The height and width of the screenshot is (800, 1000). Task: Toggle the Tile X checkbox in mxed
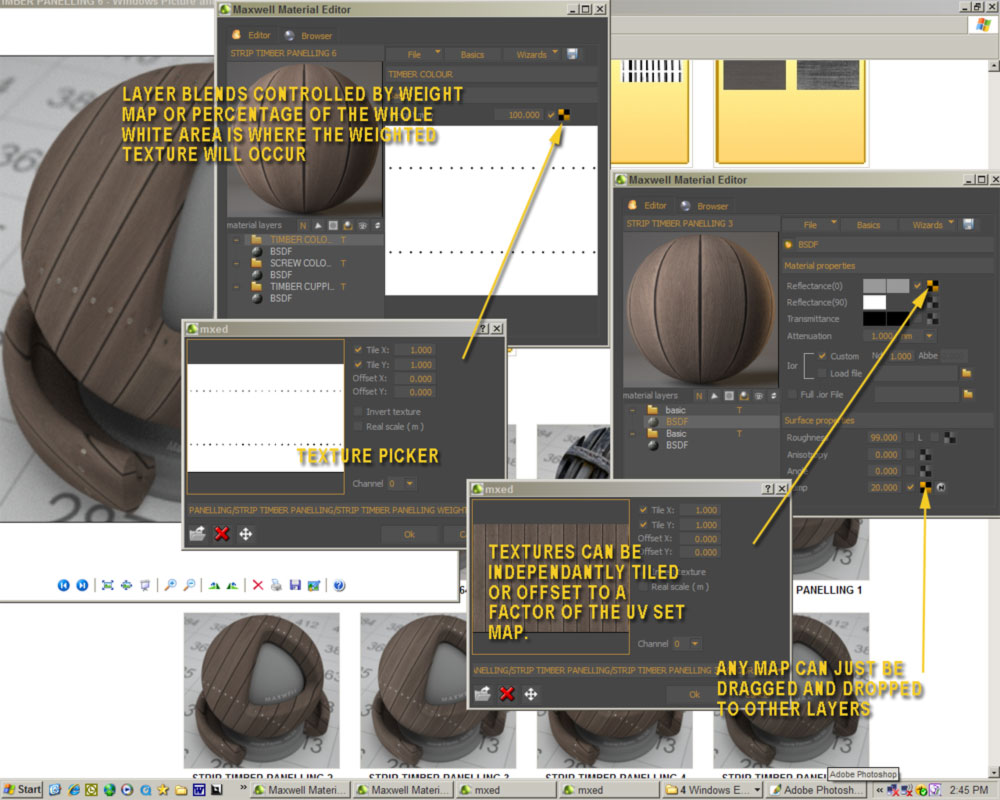point(357,350)
